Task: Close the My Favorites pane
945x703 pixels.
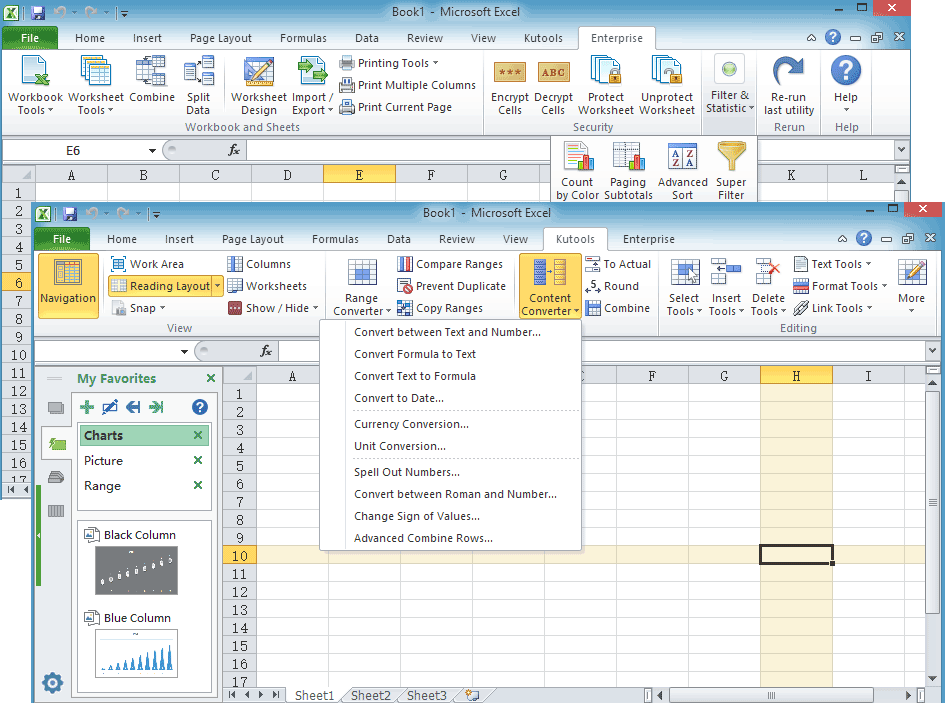Action: point(211,378)
